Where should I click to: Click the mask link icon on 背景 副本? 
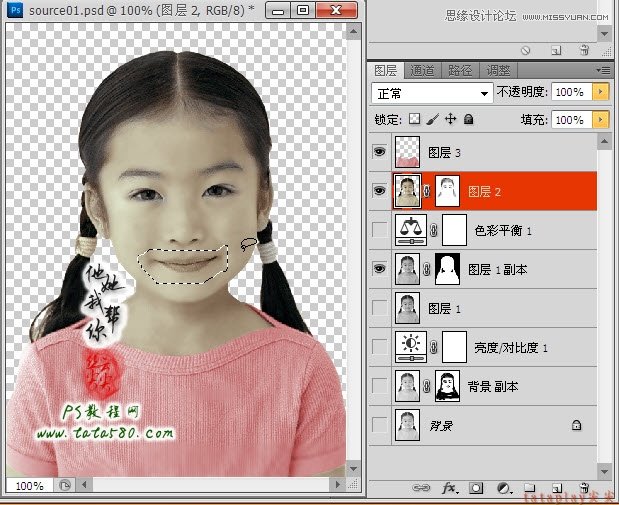coord(427,386)
